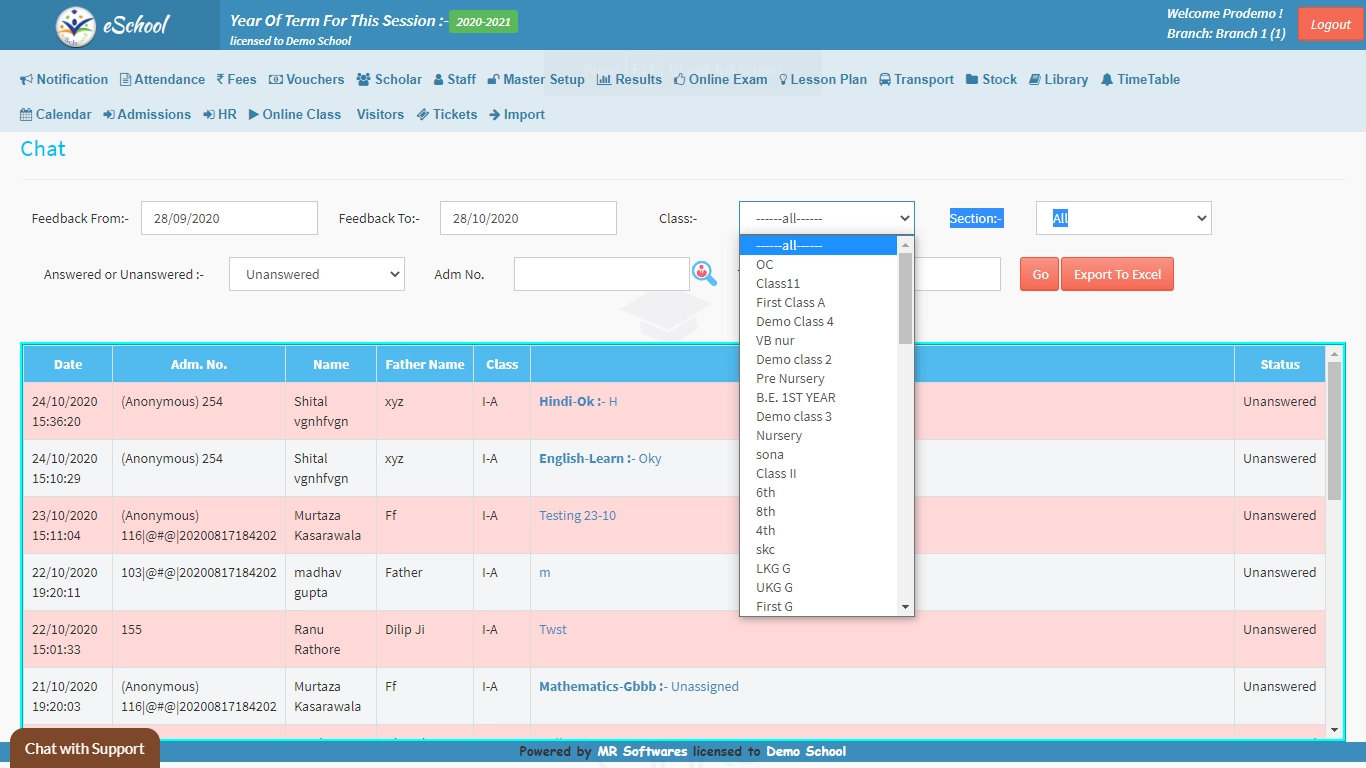Screen dimensions: 1366x768
Task: Click Export To Excel button
Action: point(1117,275)
